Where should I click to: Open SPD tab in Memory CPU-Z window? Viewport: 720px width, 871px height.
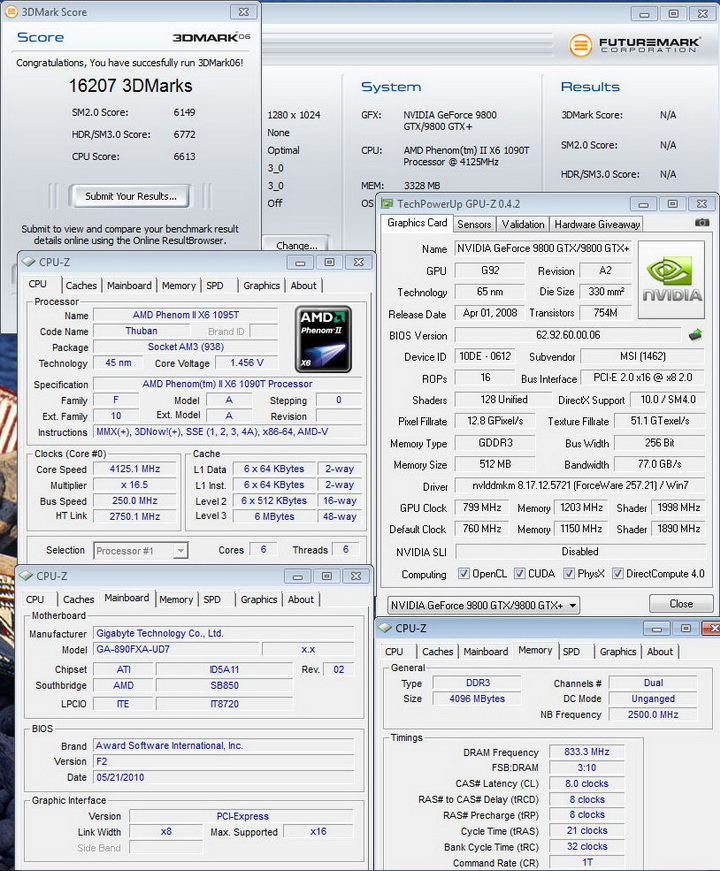(571, 652)
